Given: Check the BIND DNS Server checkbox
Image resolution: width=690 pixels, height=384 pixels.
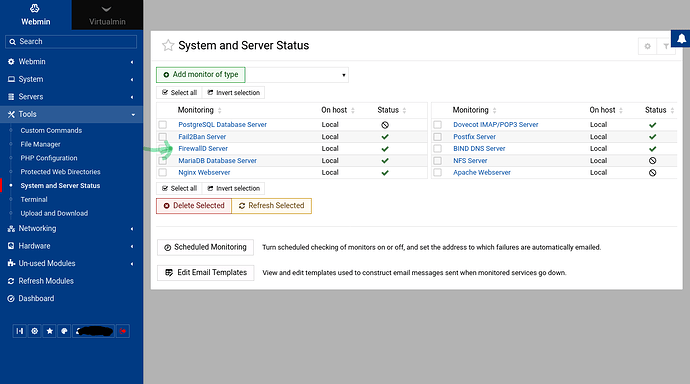Looking at the screenshot, I should point(437,149).
